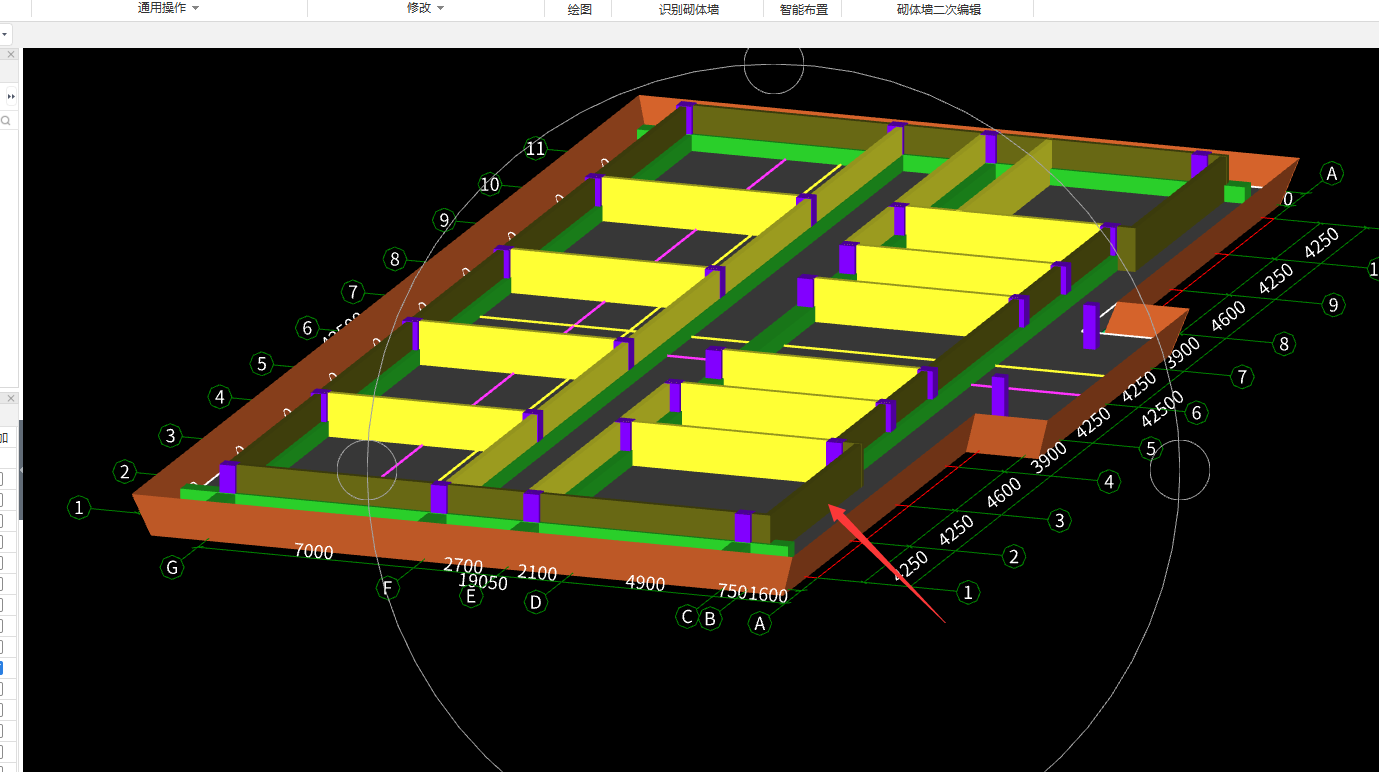Click the left-side axis bubble 9
This screenshot has height=772, width=1379.
[444, 220]
